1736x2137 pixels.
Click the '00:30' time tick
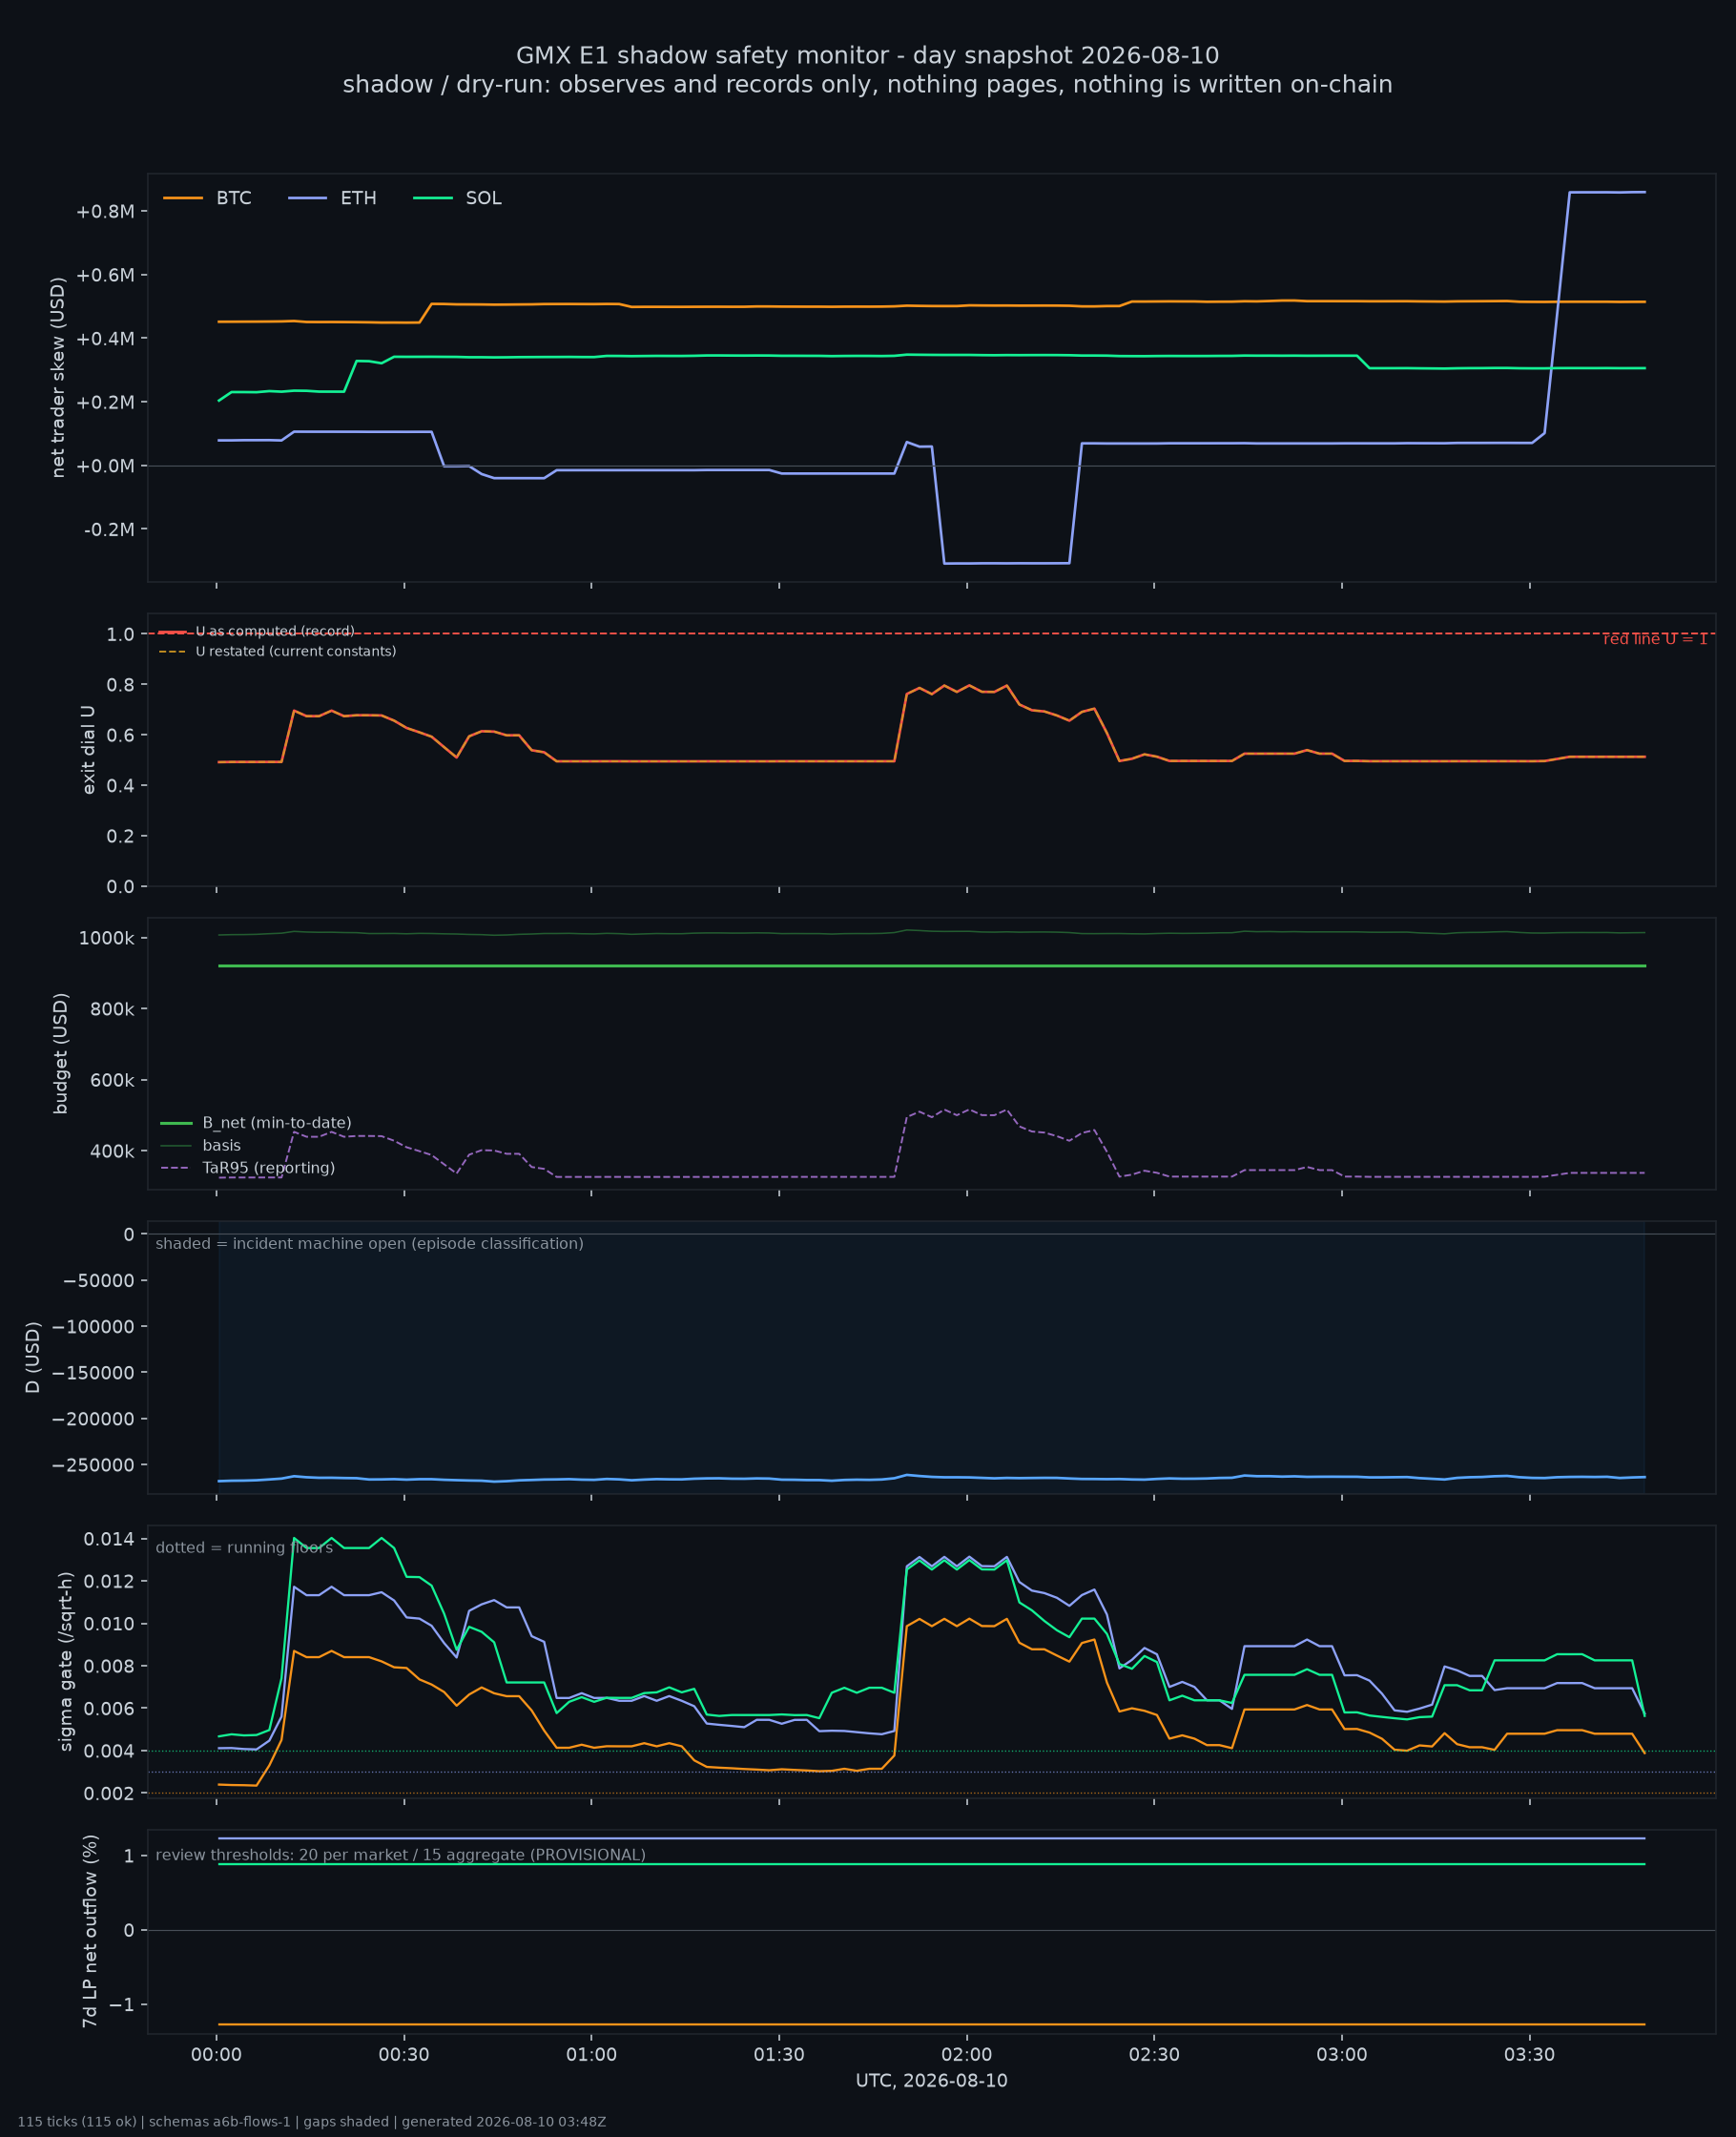tap(404, 2055)
